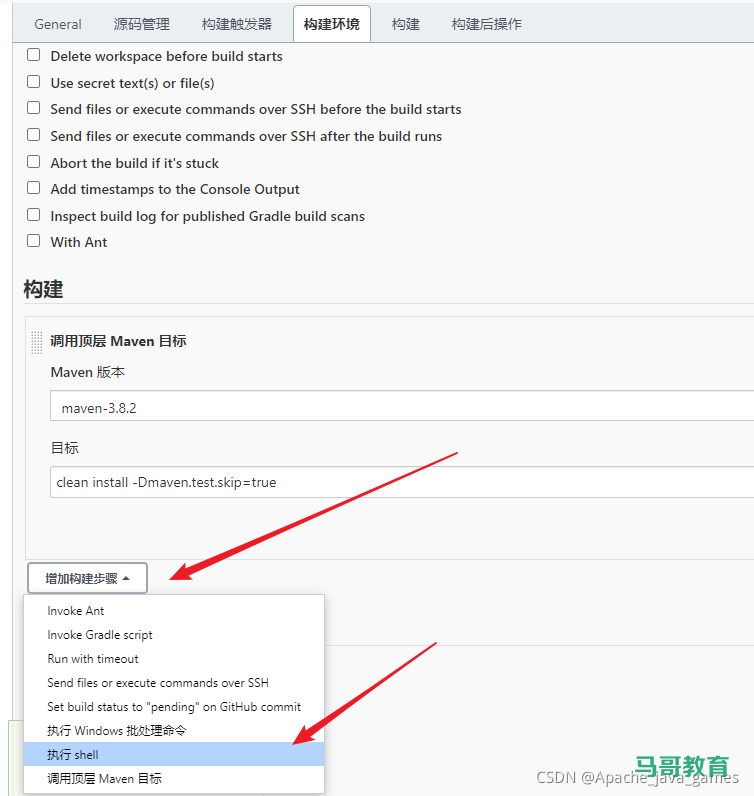Click the 目标 field with clean install

(x=402, y=482)
